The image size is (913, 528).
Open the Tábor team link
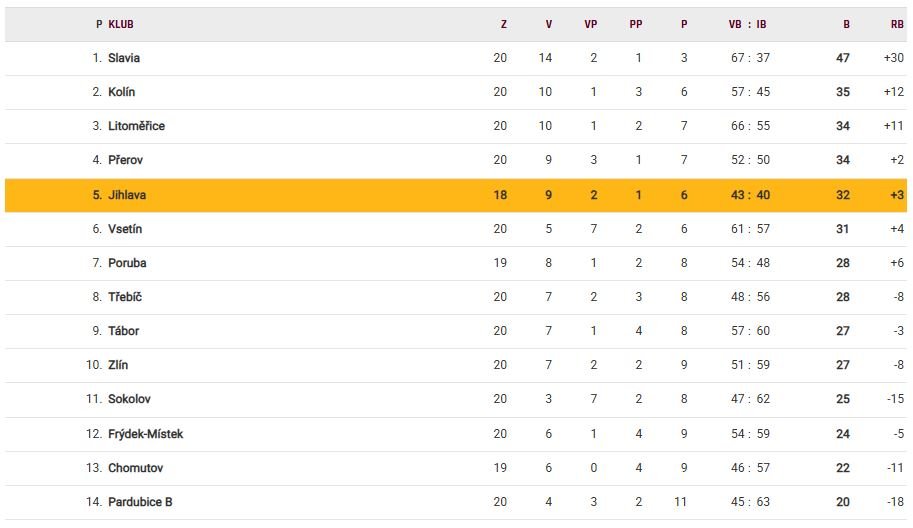point(123,331)
